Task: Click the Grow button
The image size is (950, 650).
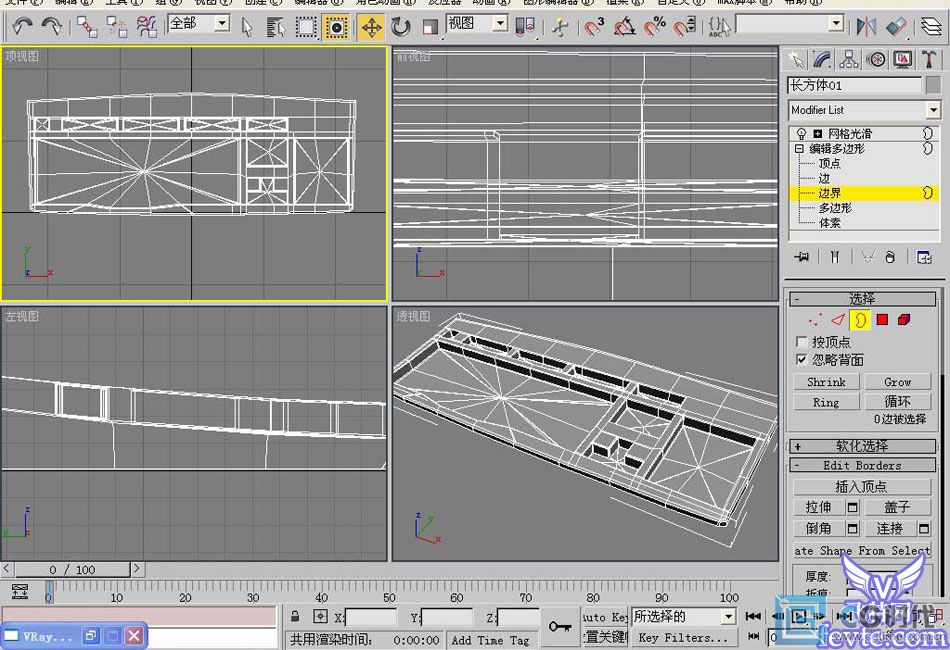Action: coord(897,382)
